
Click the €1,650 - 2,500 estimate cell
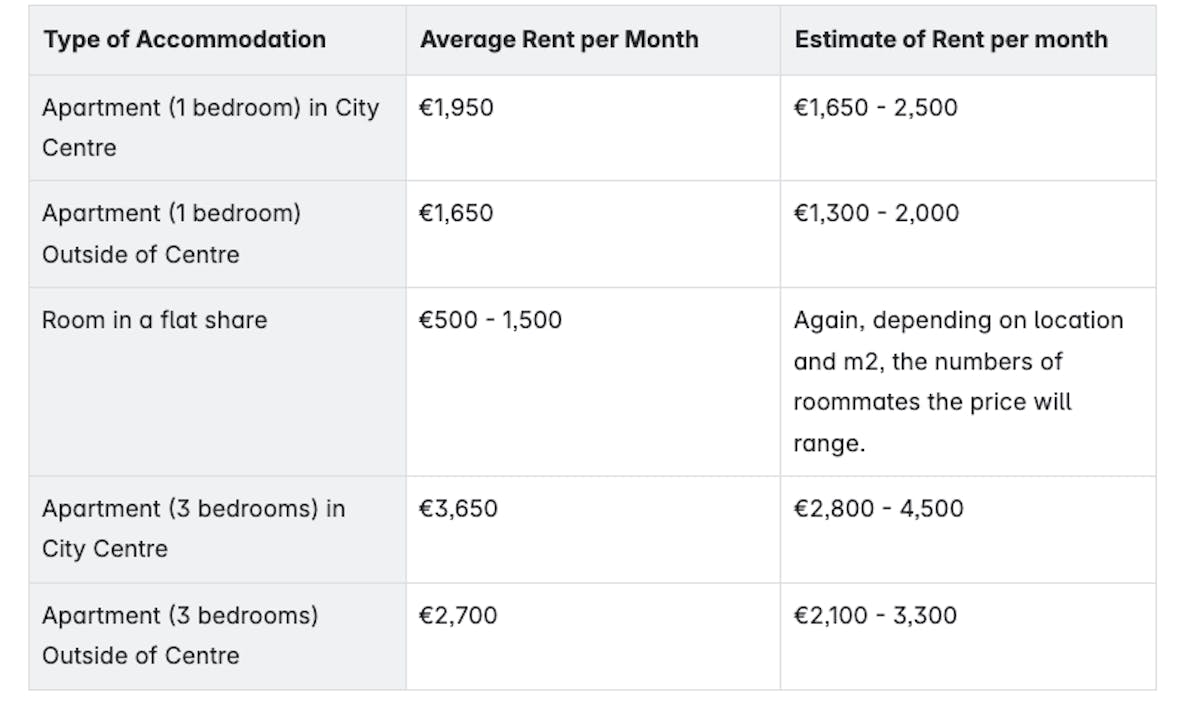tap(875, 107)
